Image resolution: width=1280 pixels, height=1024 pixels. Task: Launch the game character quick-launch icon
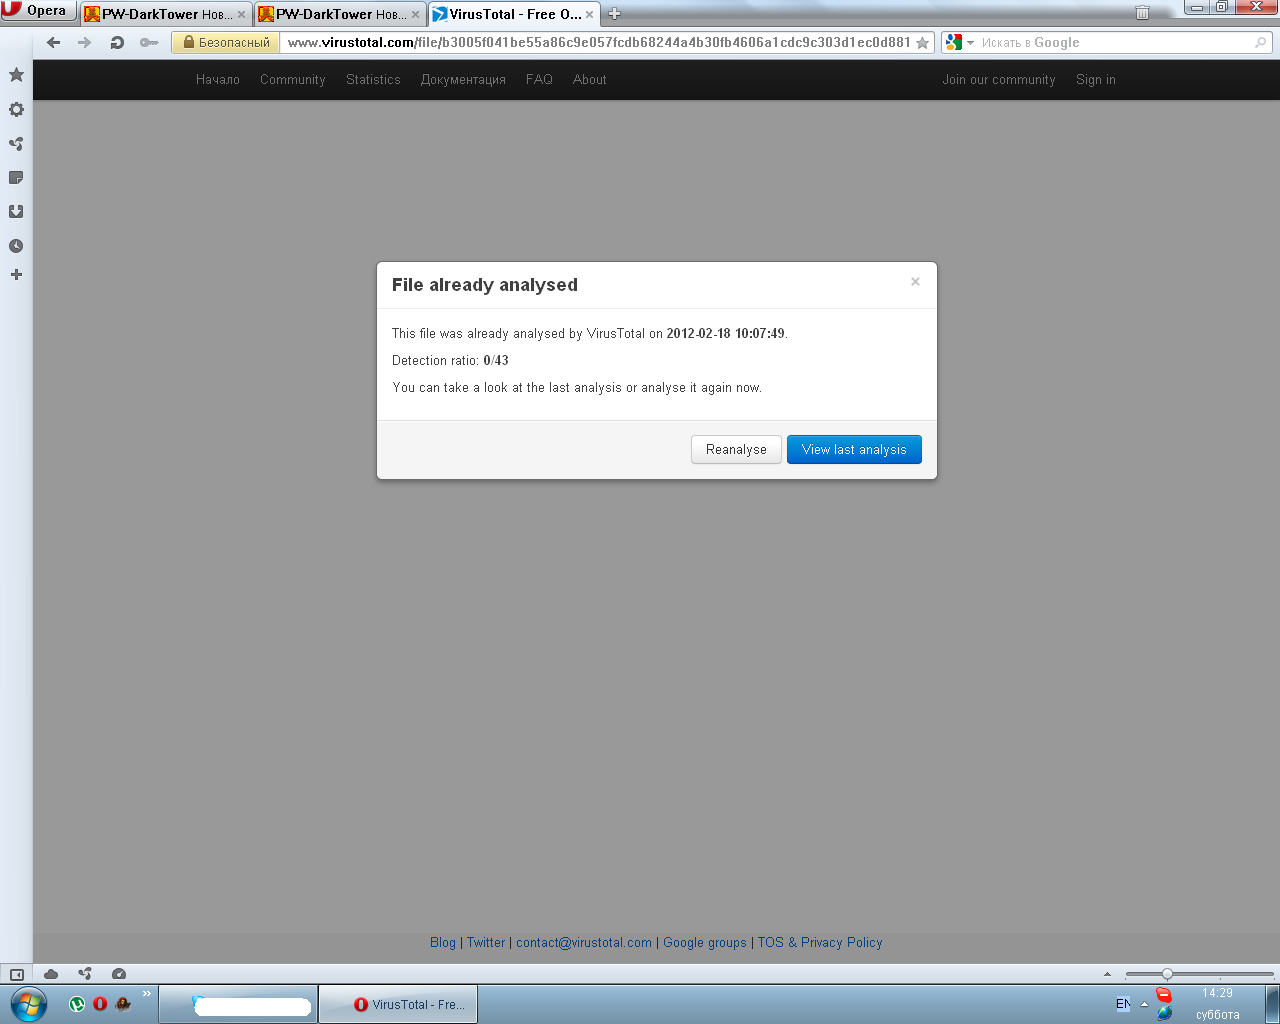click(123, 1004)
